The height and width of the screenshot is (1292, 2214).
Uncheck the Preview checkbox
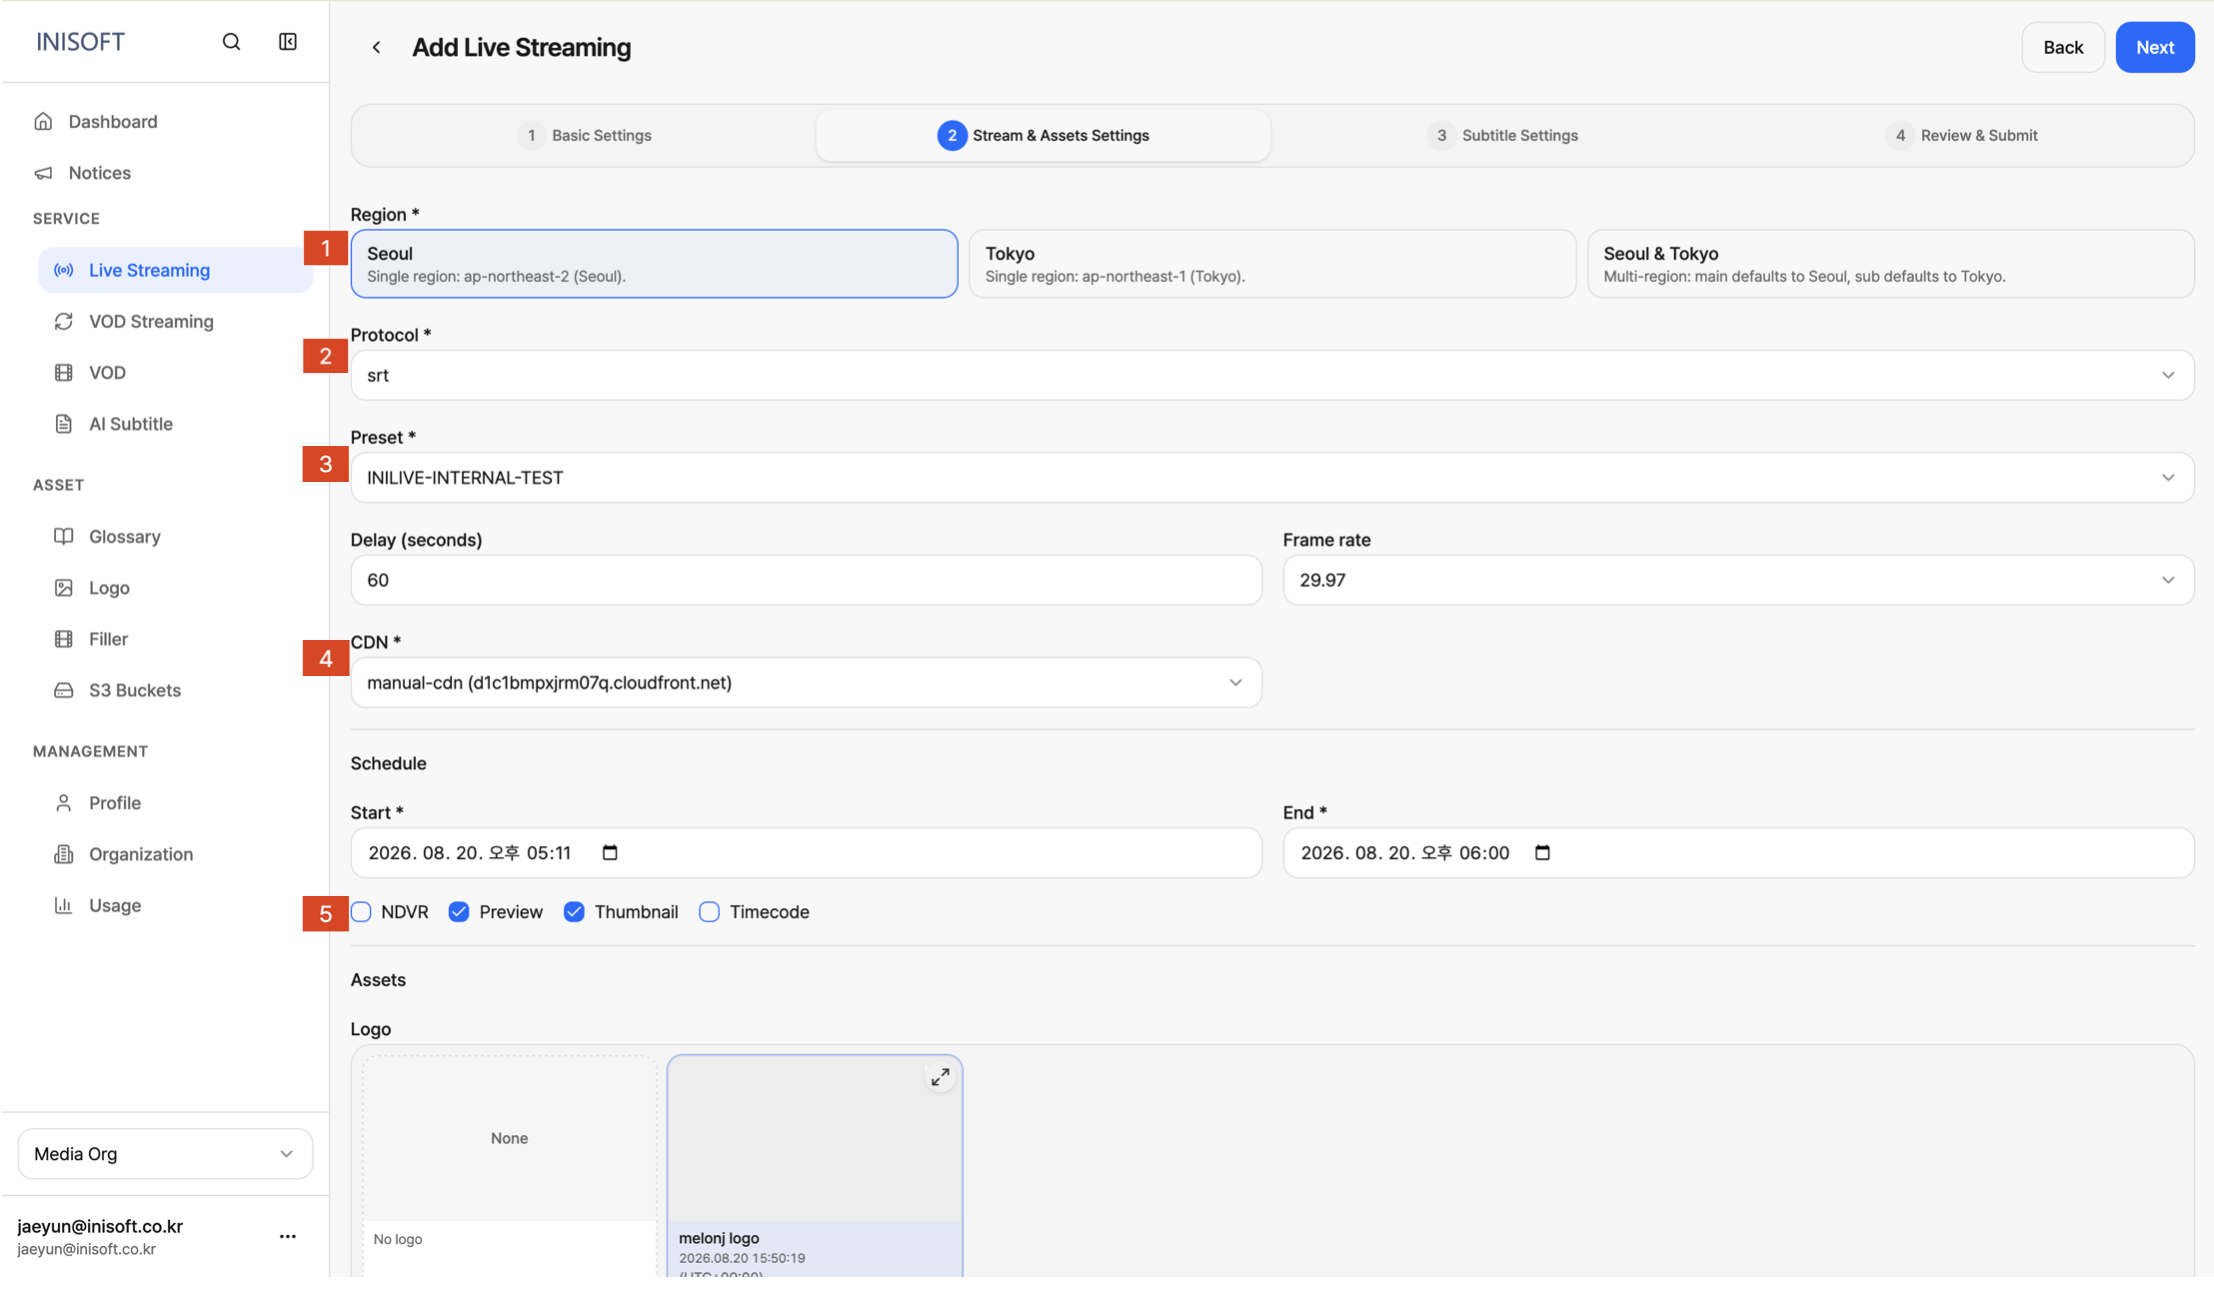coord(459,912)
